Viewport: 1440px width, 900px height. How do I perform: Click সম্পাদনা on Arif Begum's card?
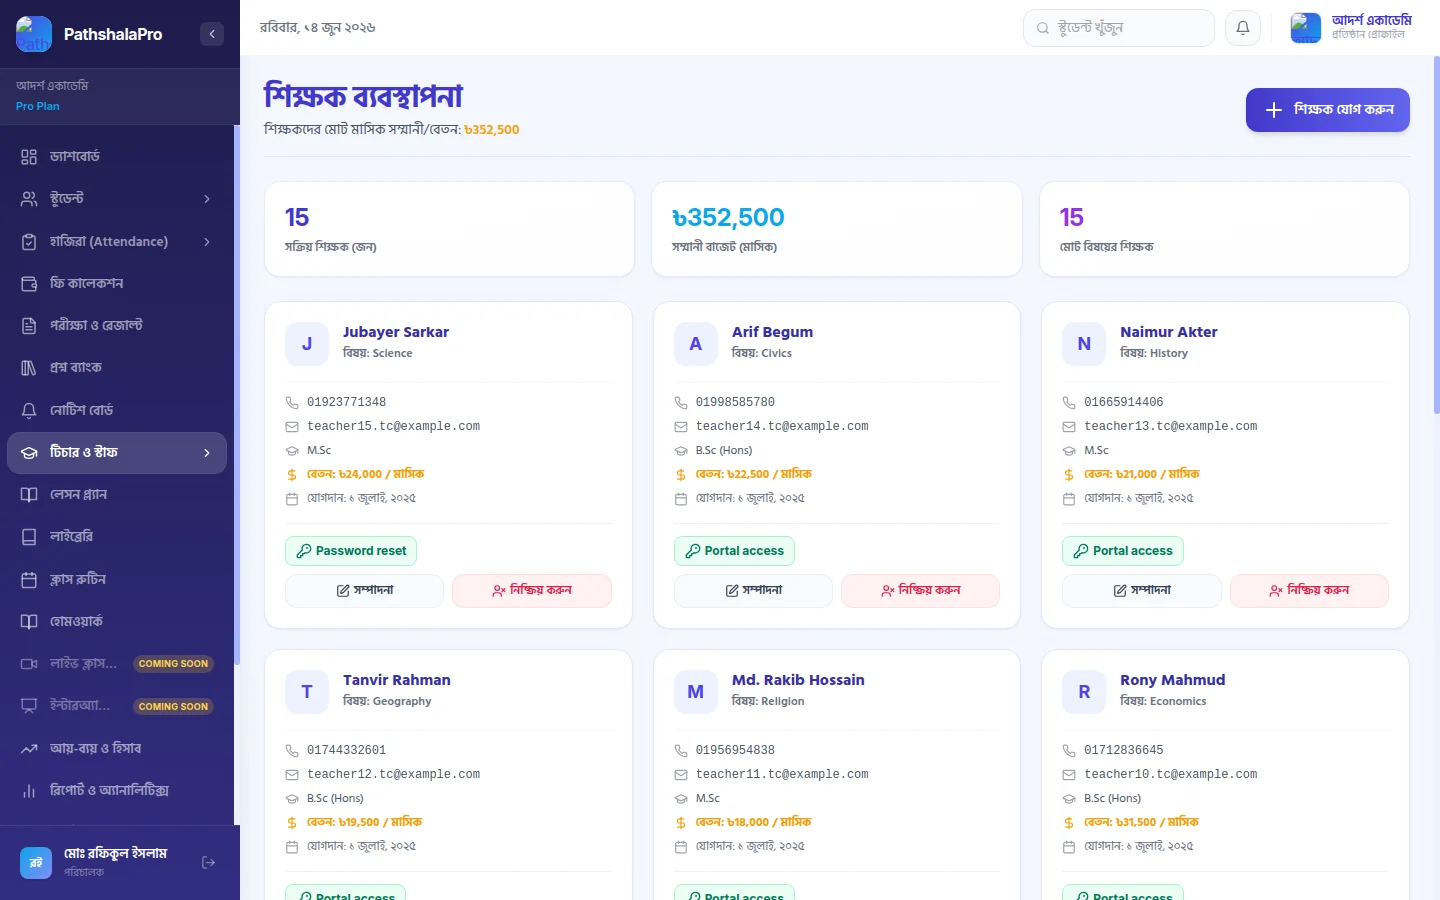coord(753,591)
